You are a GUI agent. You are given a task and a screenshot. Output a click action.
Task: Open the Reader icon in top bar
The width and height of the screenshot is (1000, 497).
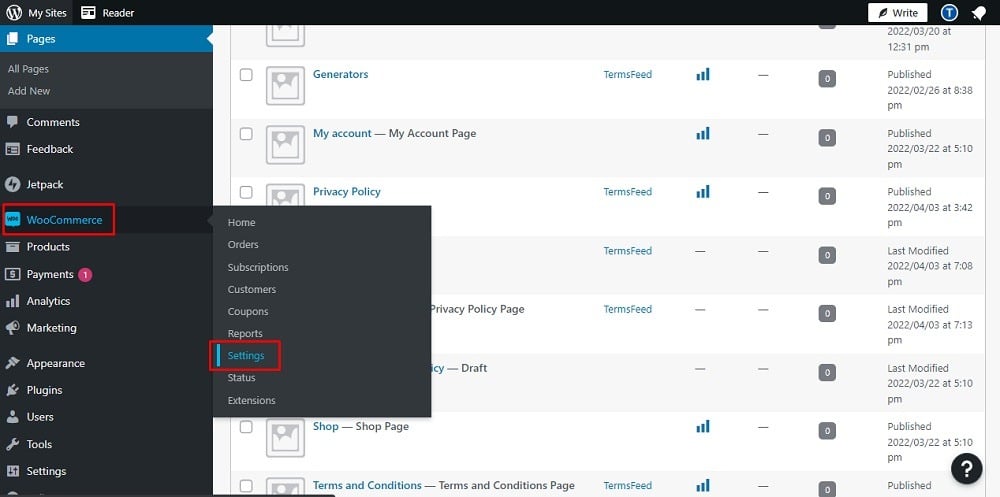pyautogui.click(x=88, y=12)
